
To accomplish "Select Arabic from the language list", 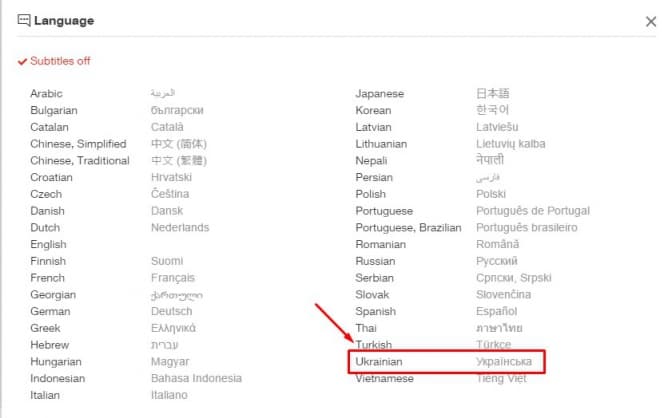I will coord(46,93).
